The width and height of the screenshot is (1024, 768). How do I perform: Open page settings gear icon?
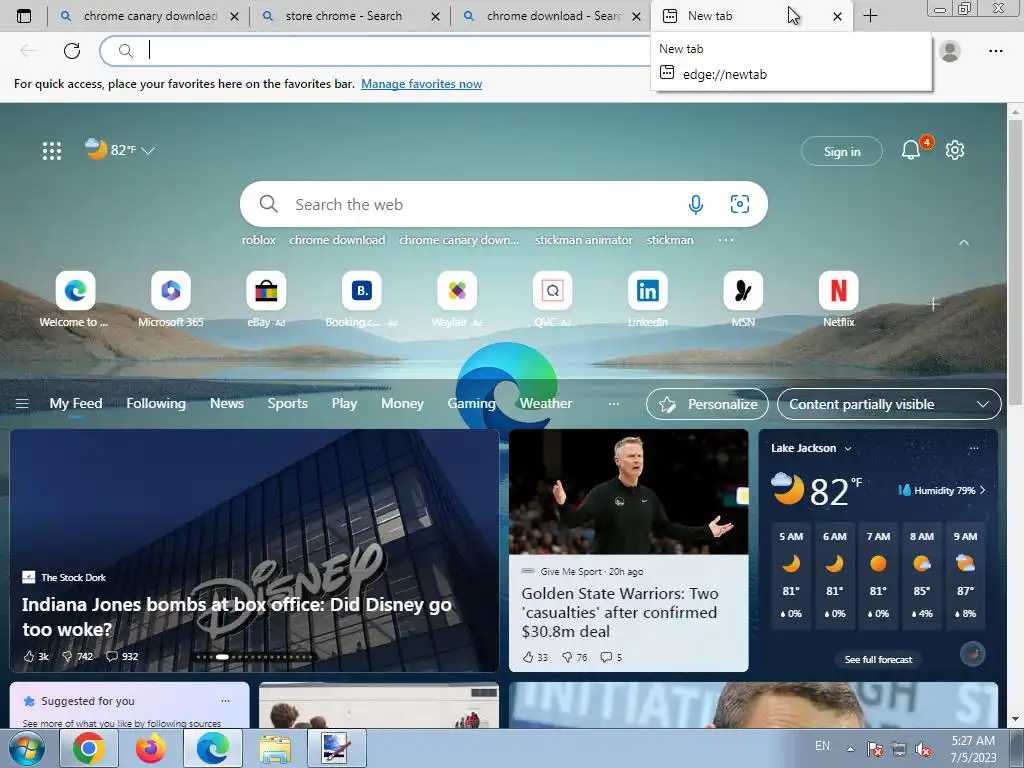955,150
